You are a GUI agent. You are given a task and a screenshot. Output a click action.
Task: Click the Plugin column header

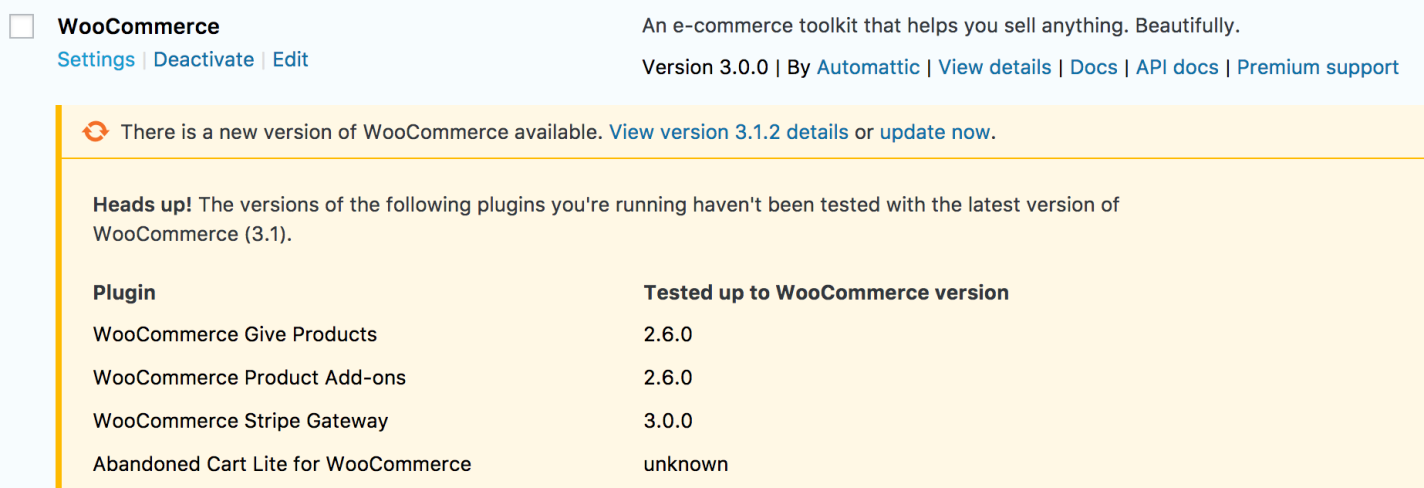coord(124,293)
